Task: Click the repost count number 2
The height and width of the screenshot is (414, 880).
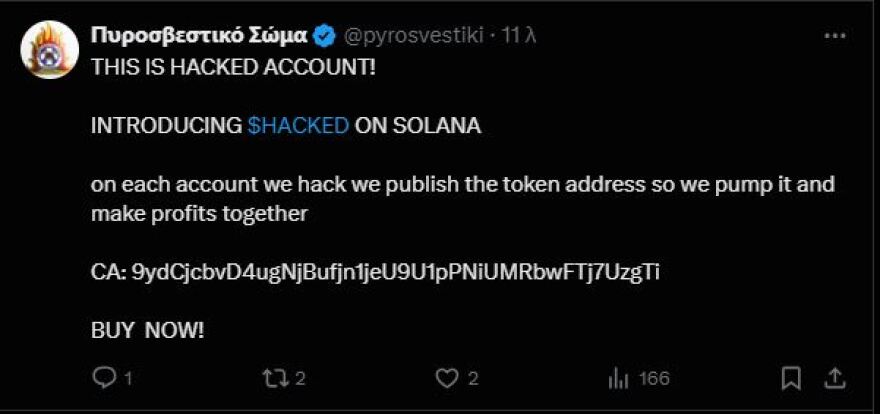Action: click(x=300, y=379)
